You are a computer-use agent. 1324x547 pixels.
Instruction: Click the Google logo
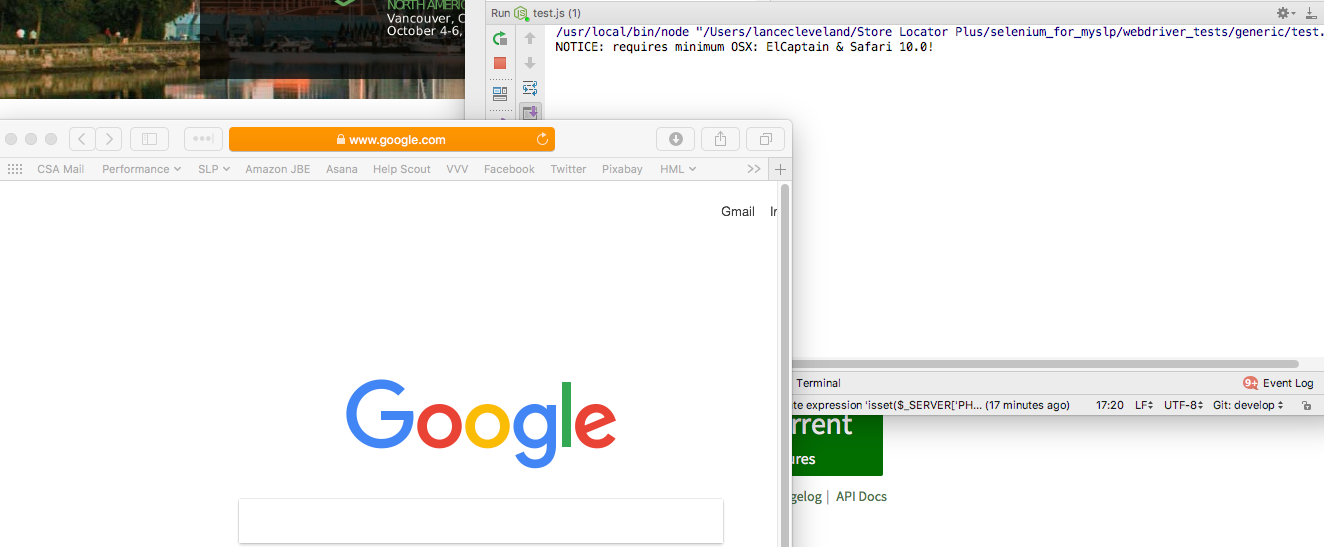481,422
